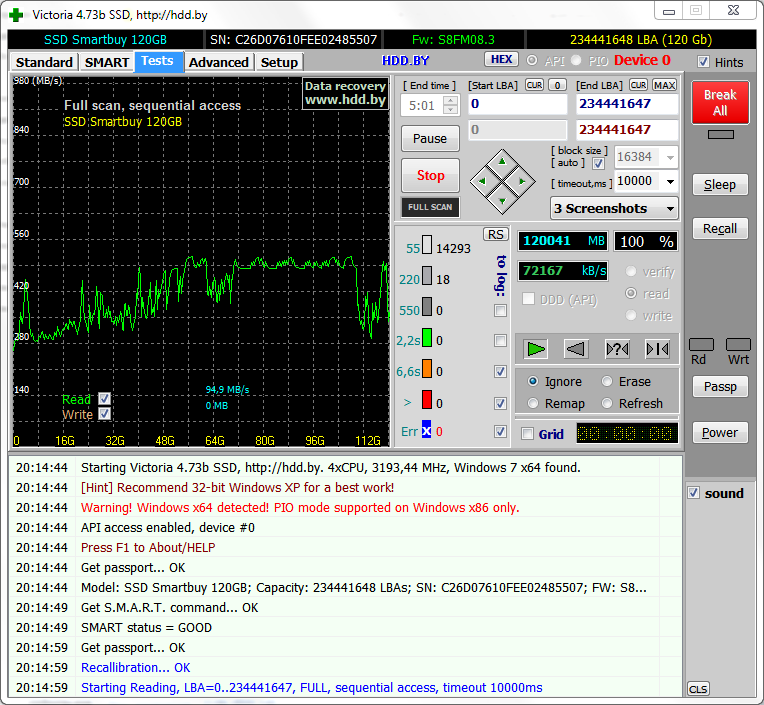This screenshot has width=764, height=705.
Task: Open the Advanced tab
Action: (218, 62)
